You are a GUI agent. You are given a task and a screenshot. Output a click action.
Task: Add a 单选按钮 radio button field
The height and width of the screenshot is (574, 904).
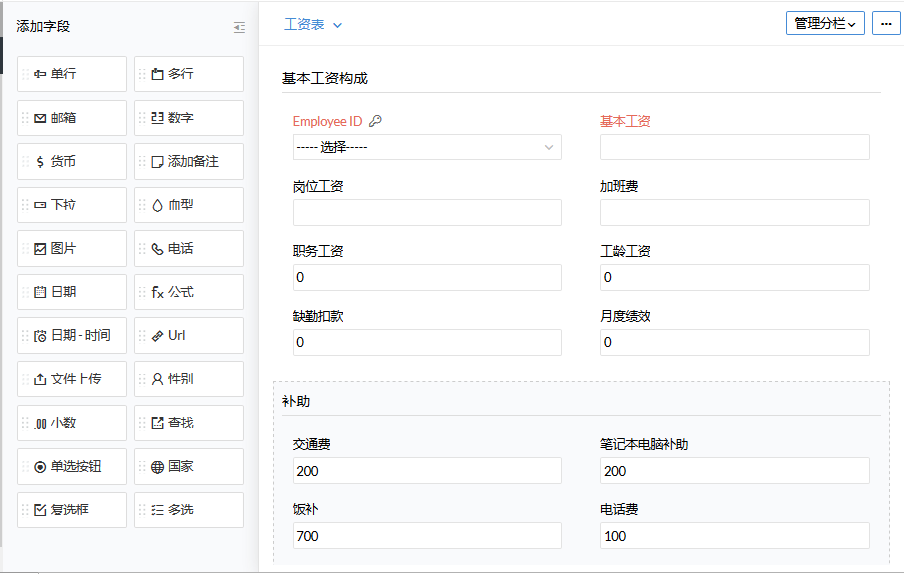tap(72, 467)
